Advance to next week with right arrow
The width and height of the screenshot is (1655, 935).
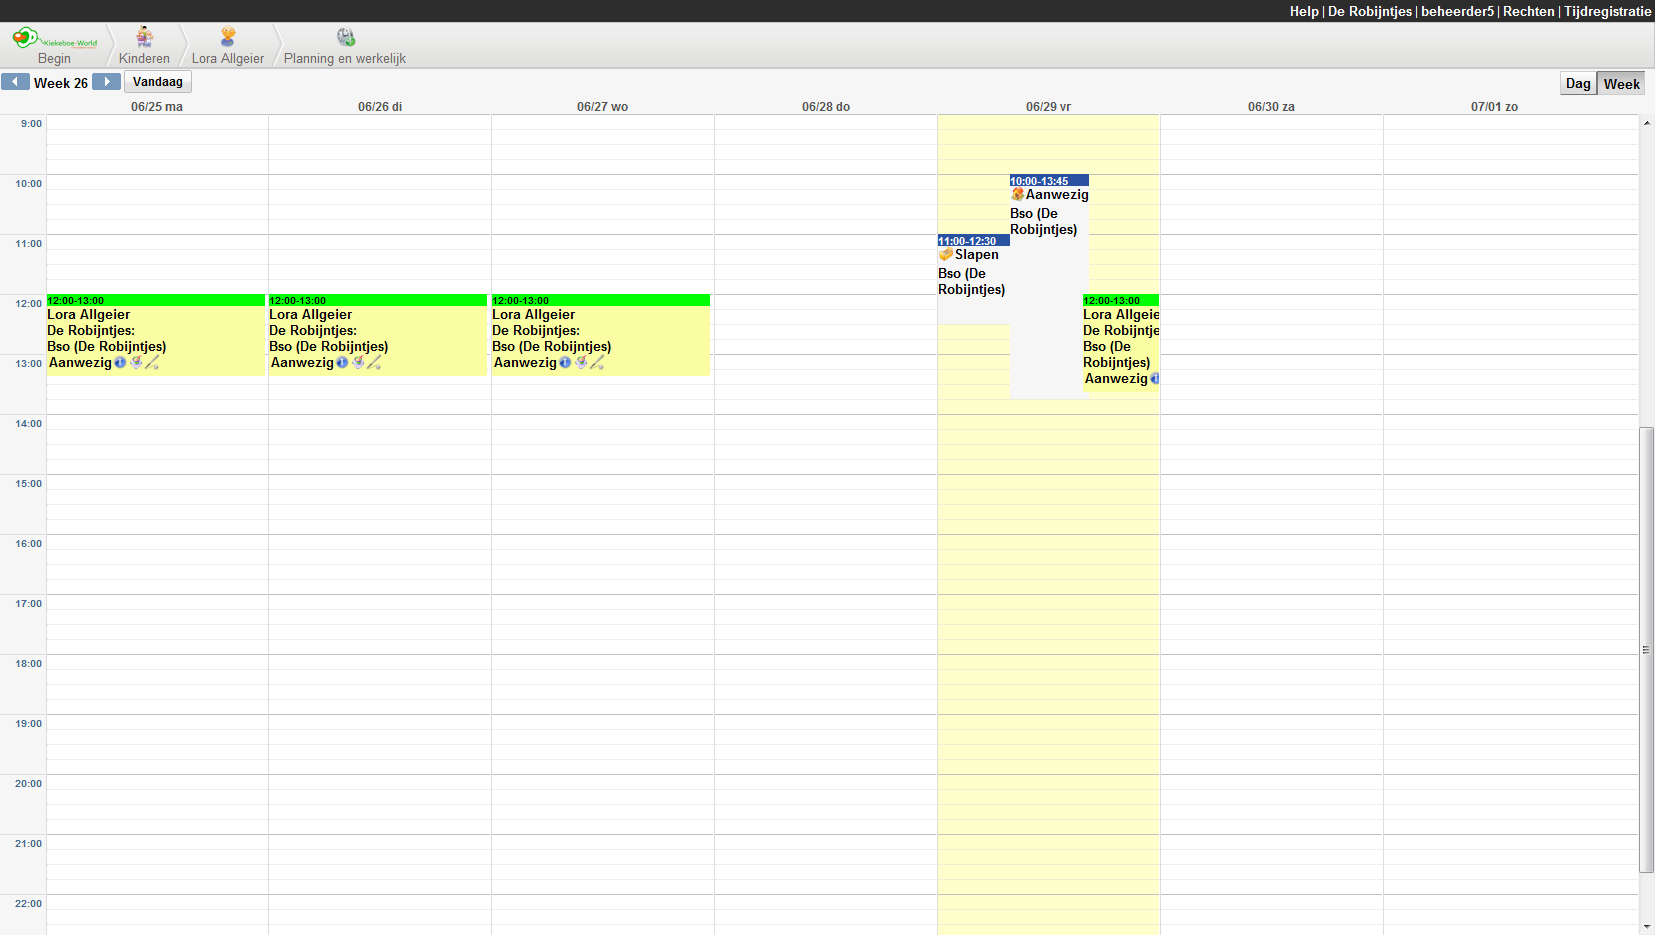106,82
